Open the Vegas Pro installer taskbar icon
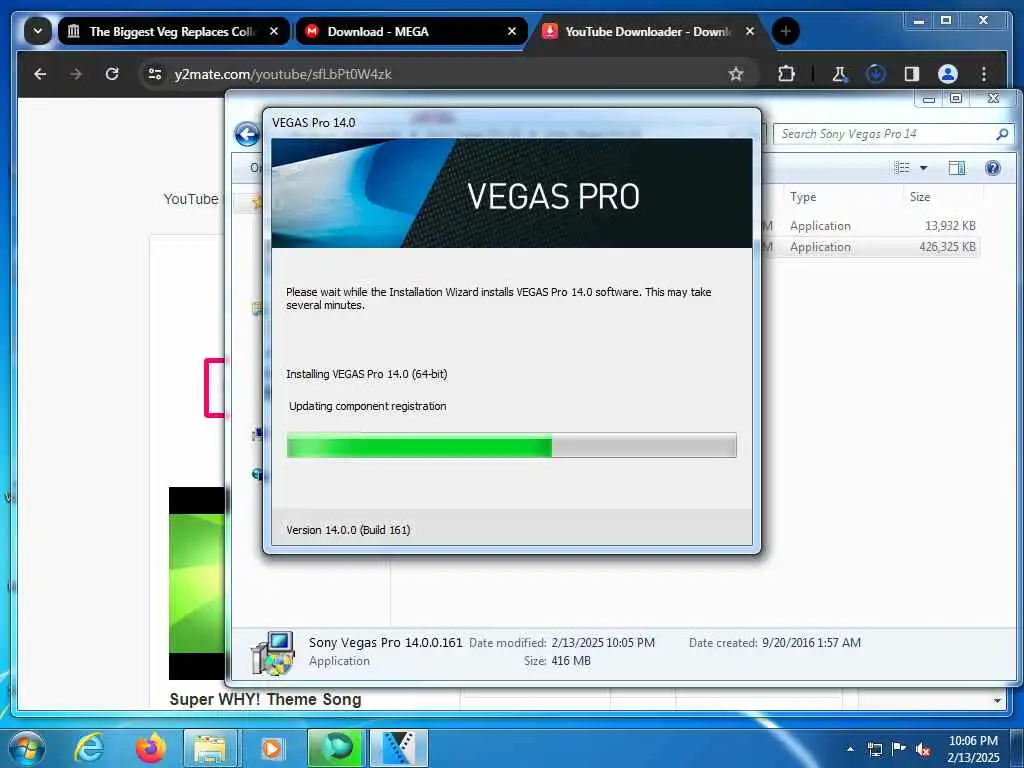 pos(398,748)
